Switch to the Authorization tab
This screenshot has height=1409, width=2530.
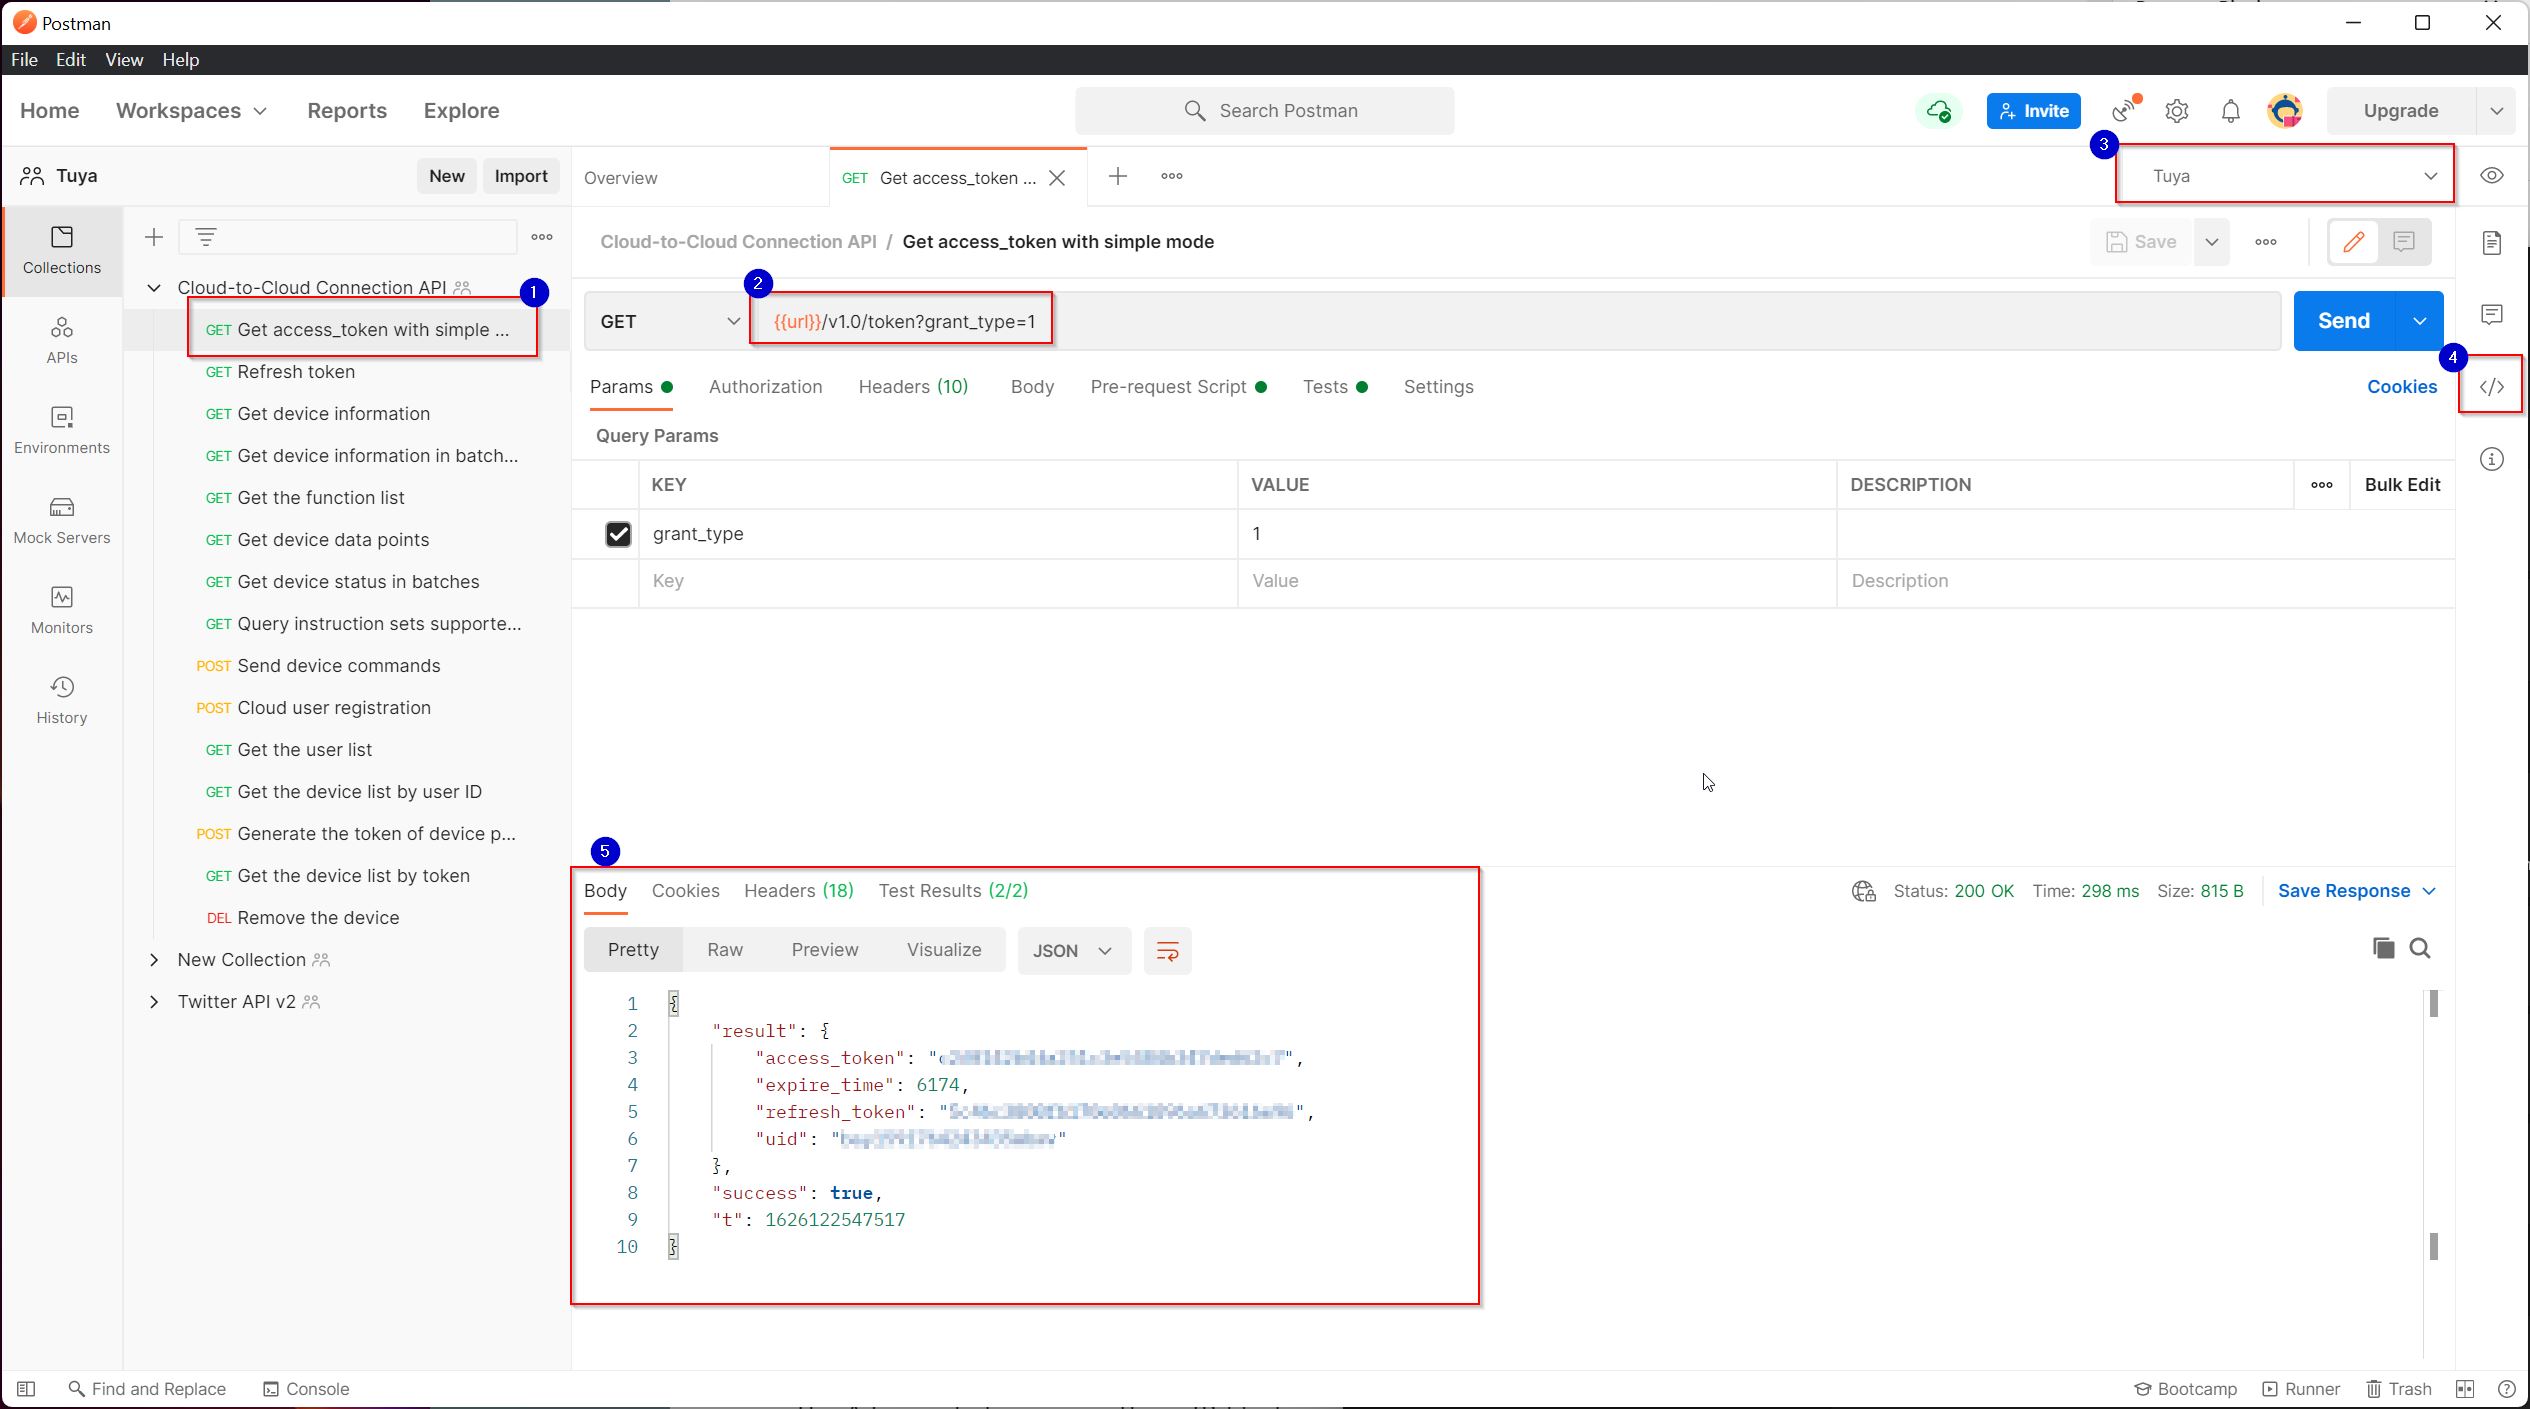point(765,387)
